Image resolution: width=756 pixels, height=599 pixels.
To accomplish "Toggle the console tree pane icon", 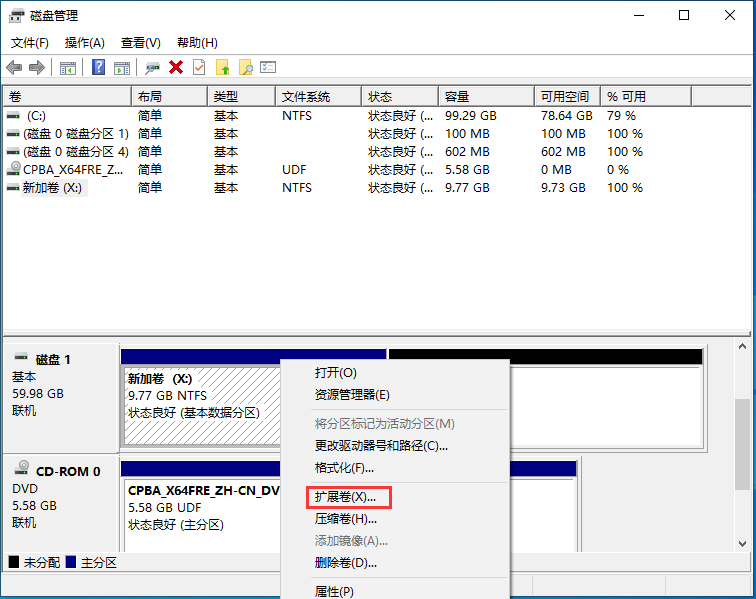I will click(x=68, y=68).
